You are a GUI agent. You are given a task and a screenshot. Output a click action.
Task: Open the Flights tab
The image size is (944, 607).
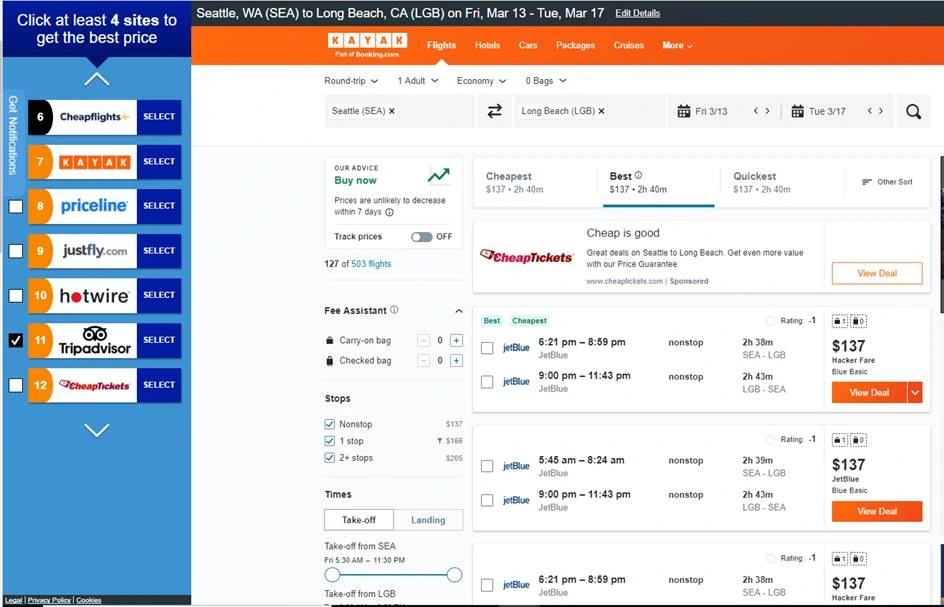tap(441, 45)
